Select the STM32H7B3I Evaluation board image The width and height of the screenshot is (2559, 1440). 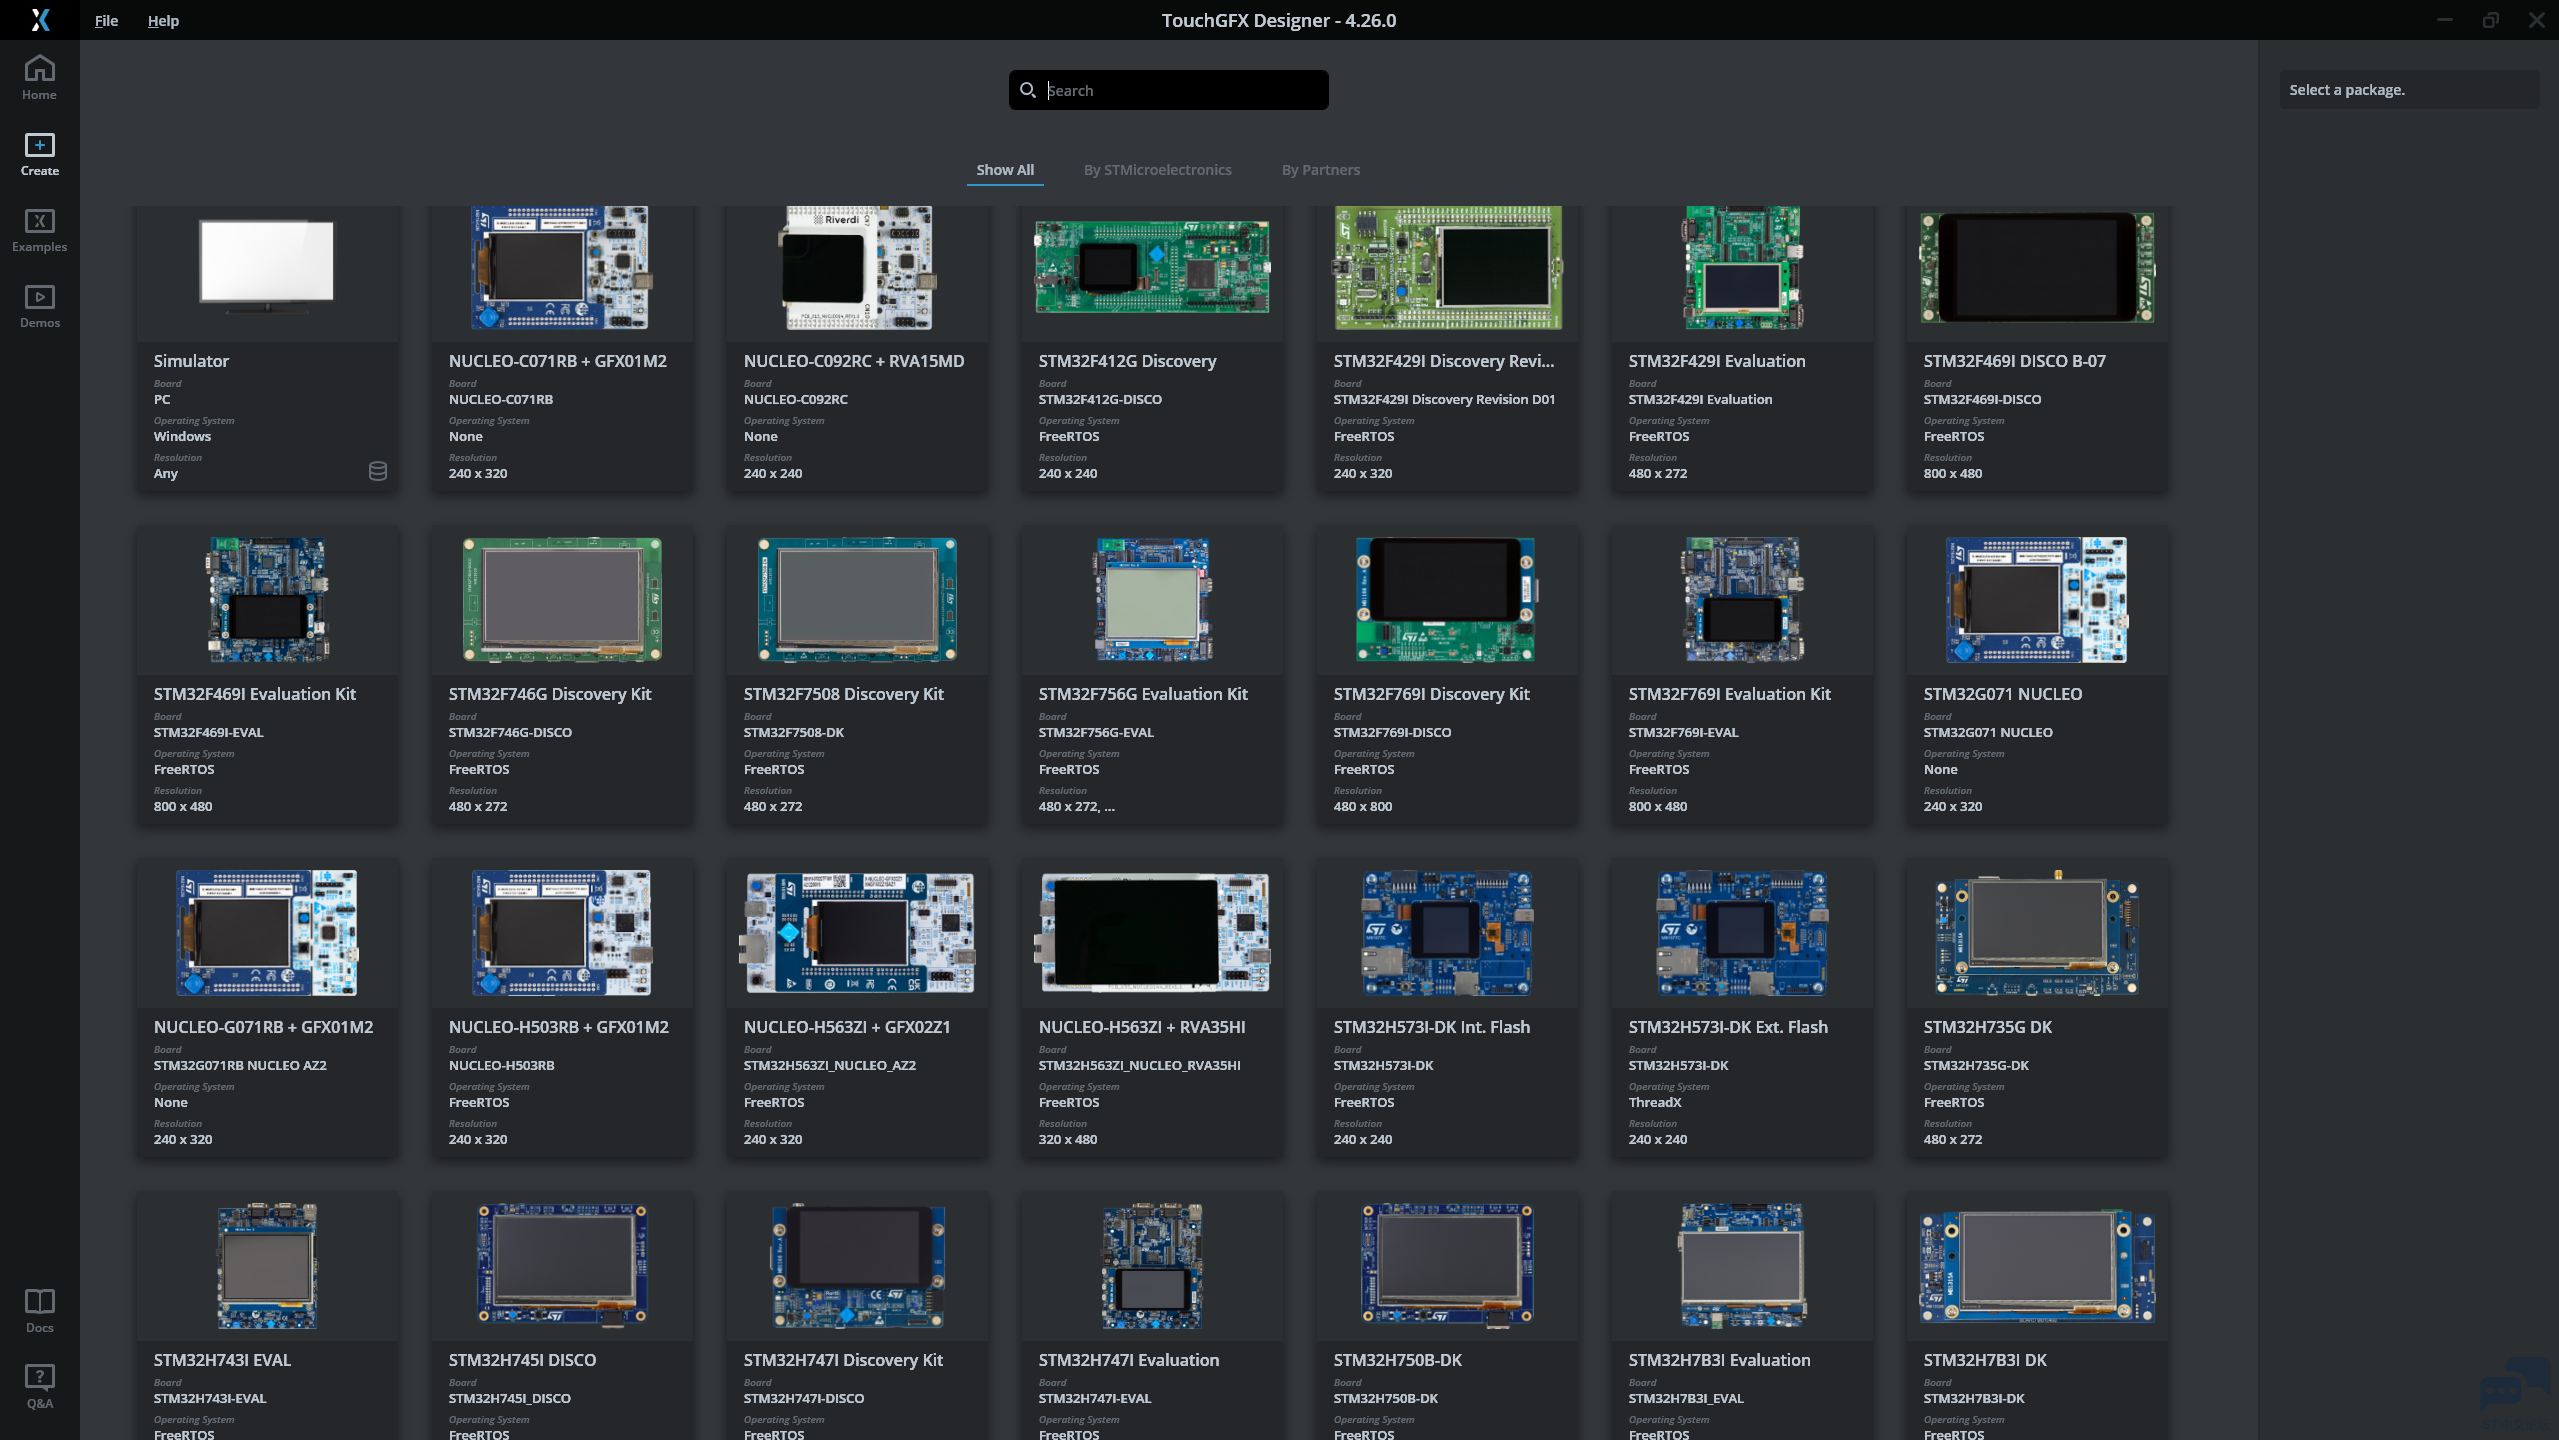pos(1742,1266)
